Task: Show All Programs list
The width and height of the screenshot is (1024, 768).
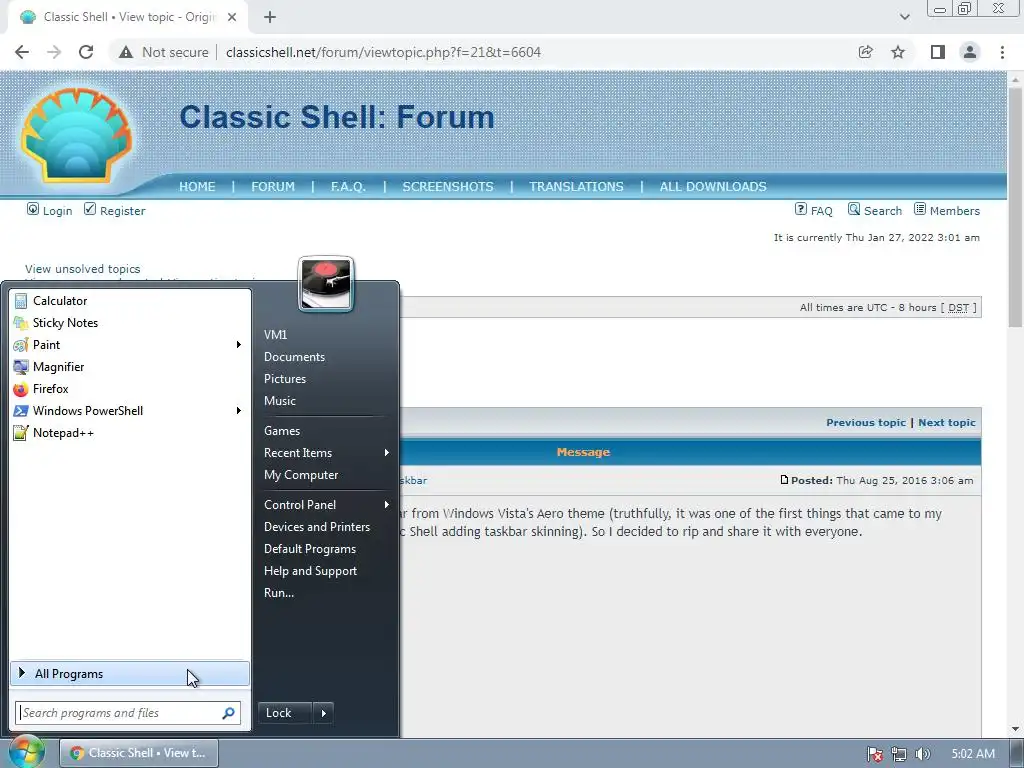Action: coord(129,674)
